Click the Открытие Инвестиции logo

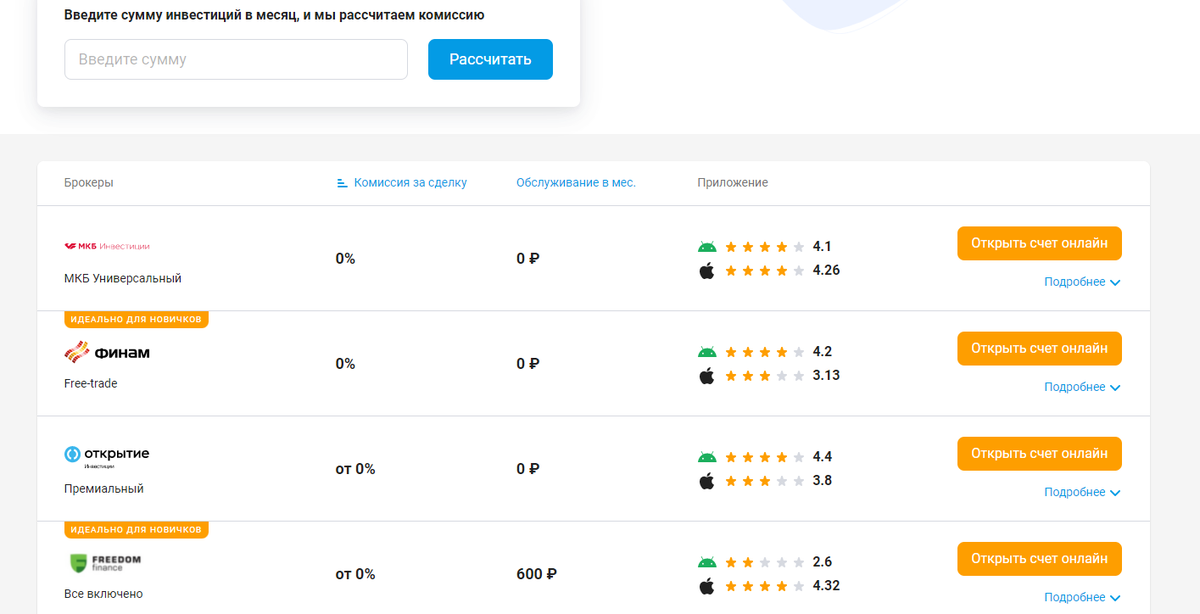tap(107, 456)
